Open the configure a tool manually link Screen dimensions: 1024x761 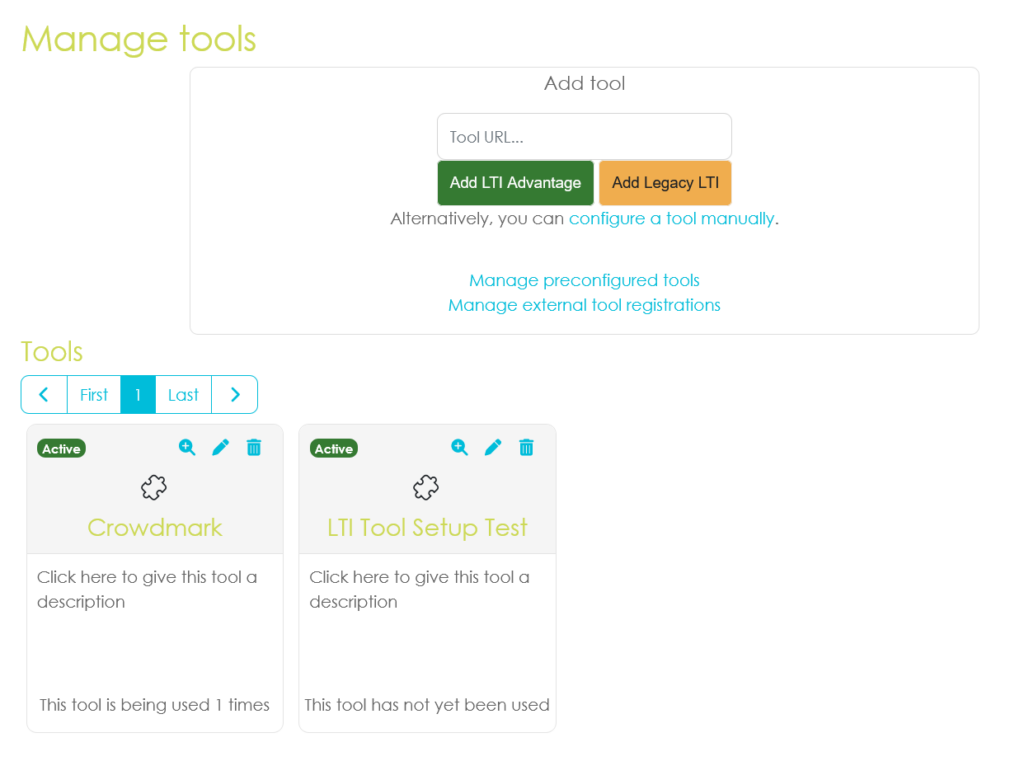(x=671, y=218)
